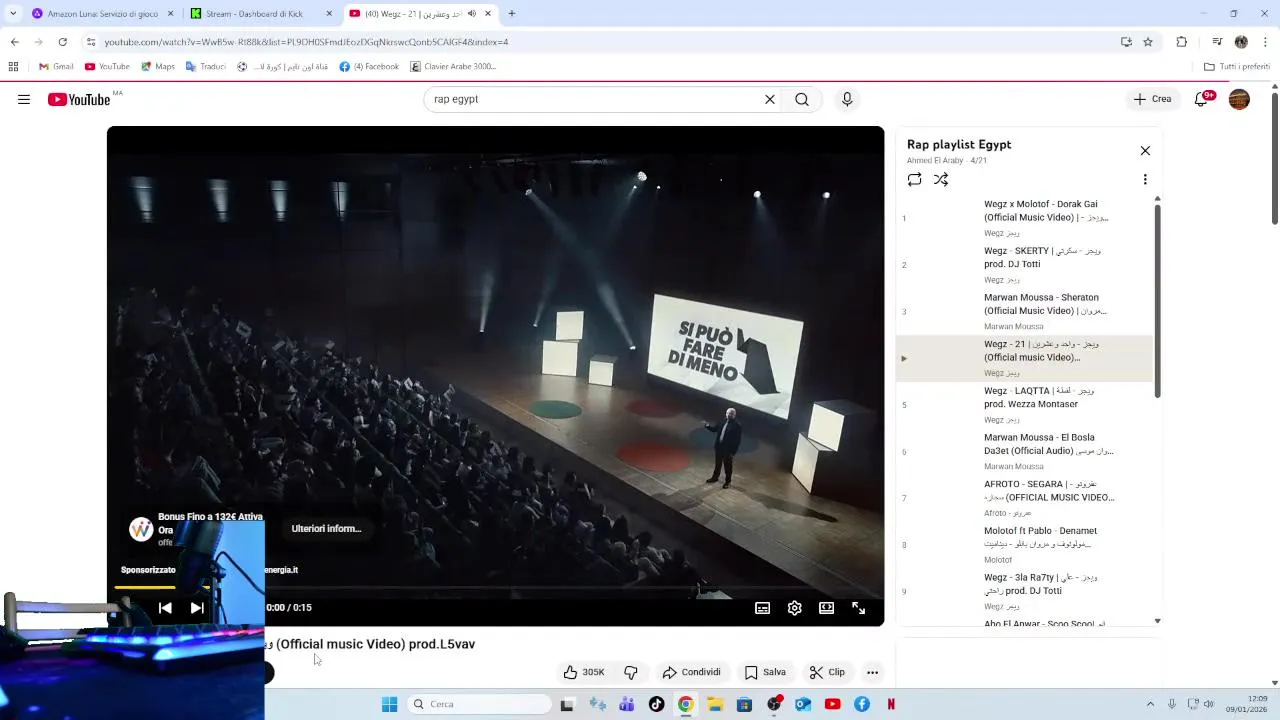This screenshot has height=720, width=1280.
Task: Open TikTok from the taskbar
Action: click(x=656, y=704)
